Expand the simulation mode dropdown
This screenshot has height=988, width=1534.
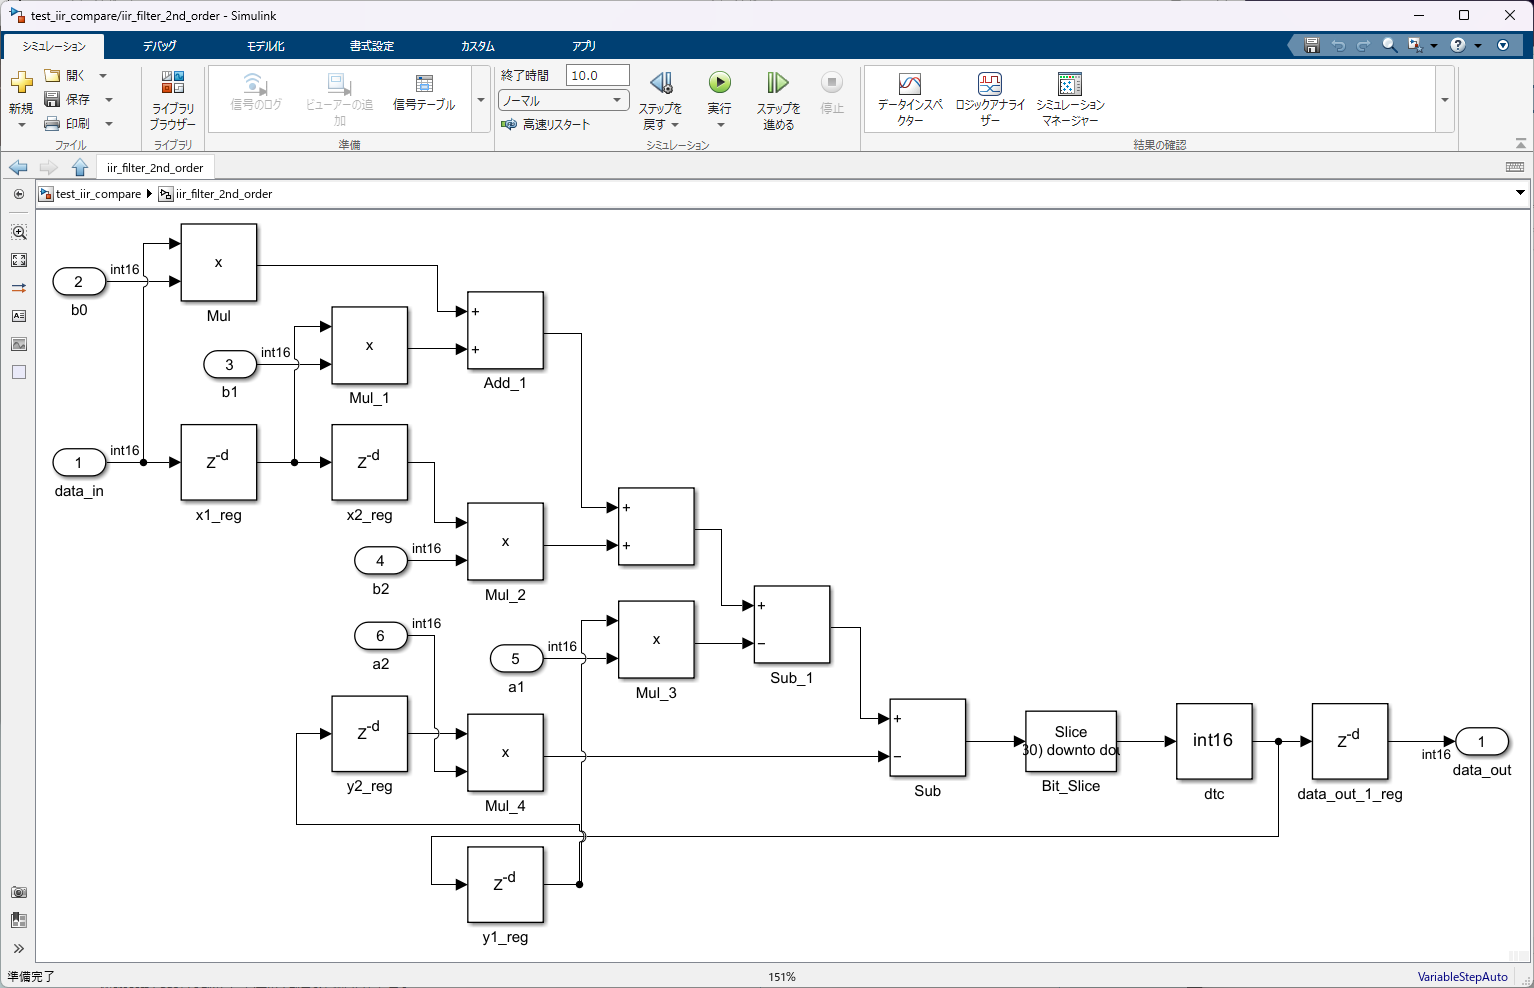[x=617, y=100]
